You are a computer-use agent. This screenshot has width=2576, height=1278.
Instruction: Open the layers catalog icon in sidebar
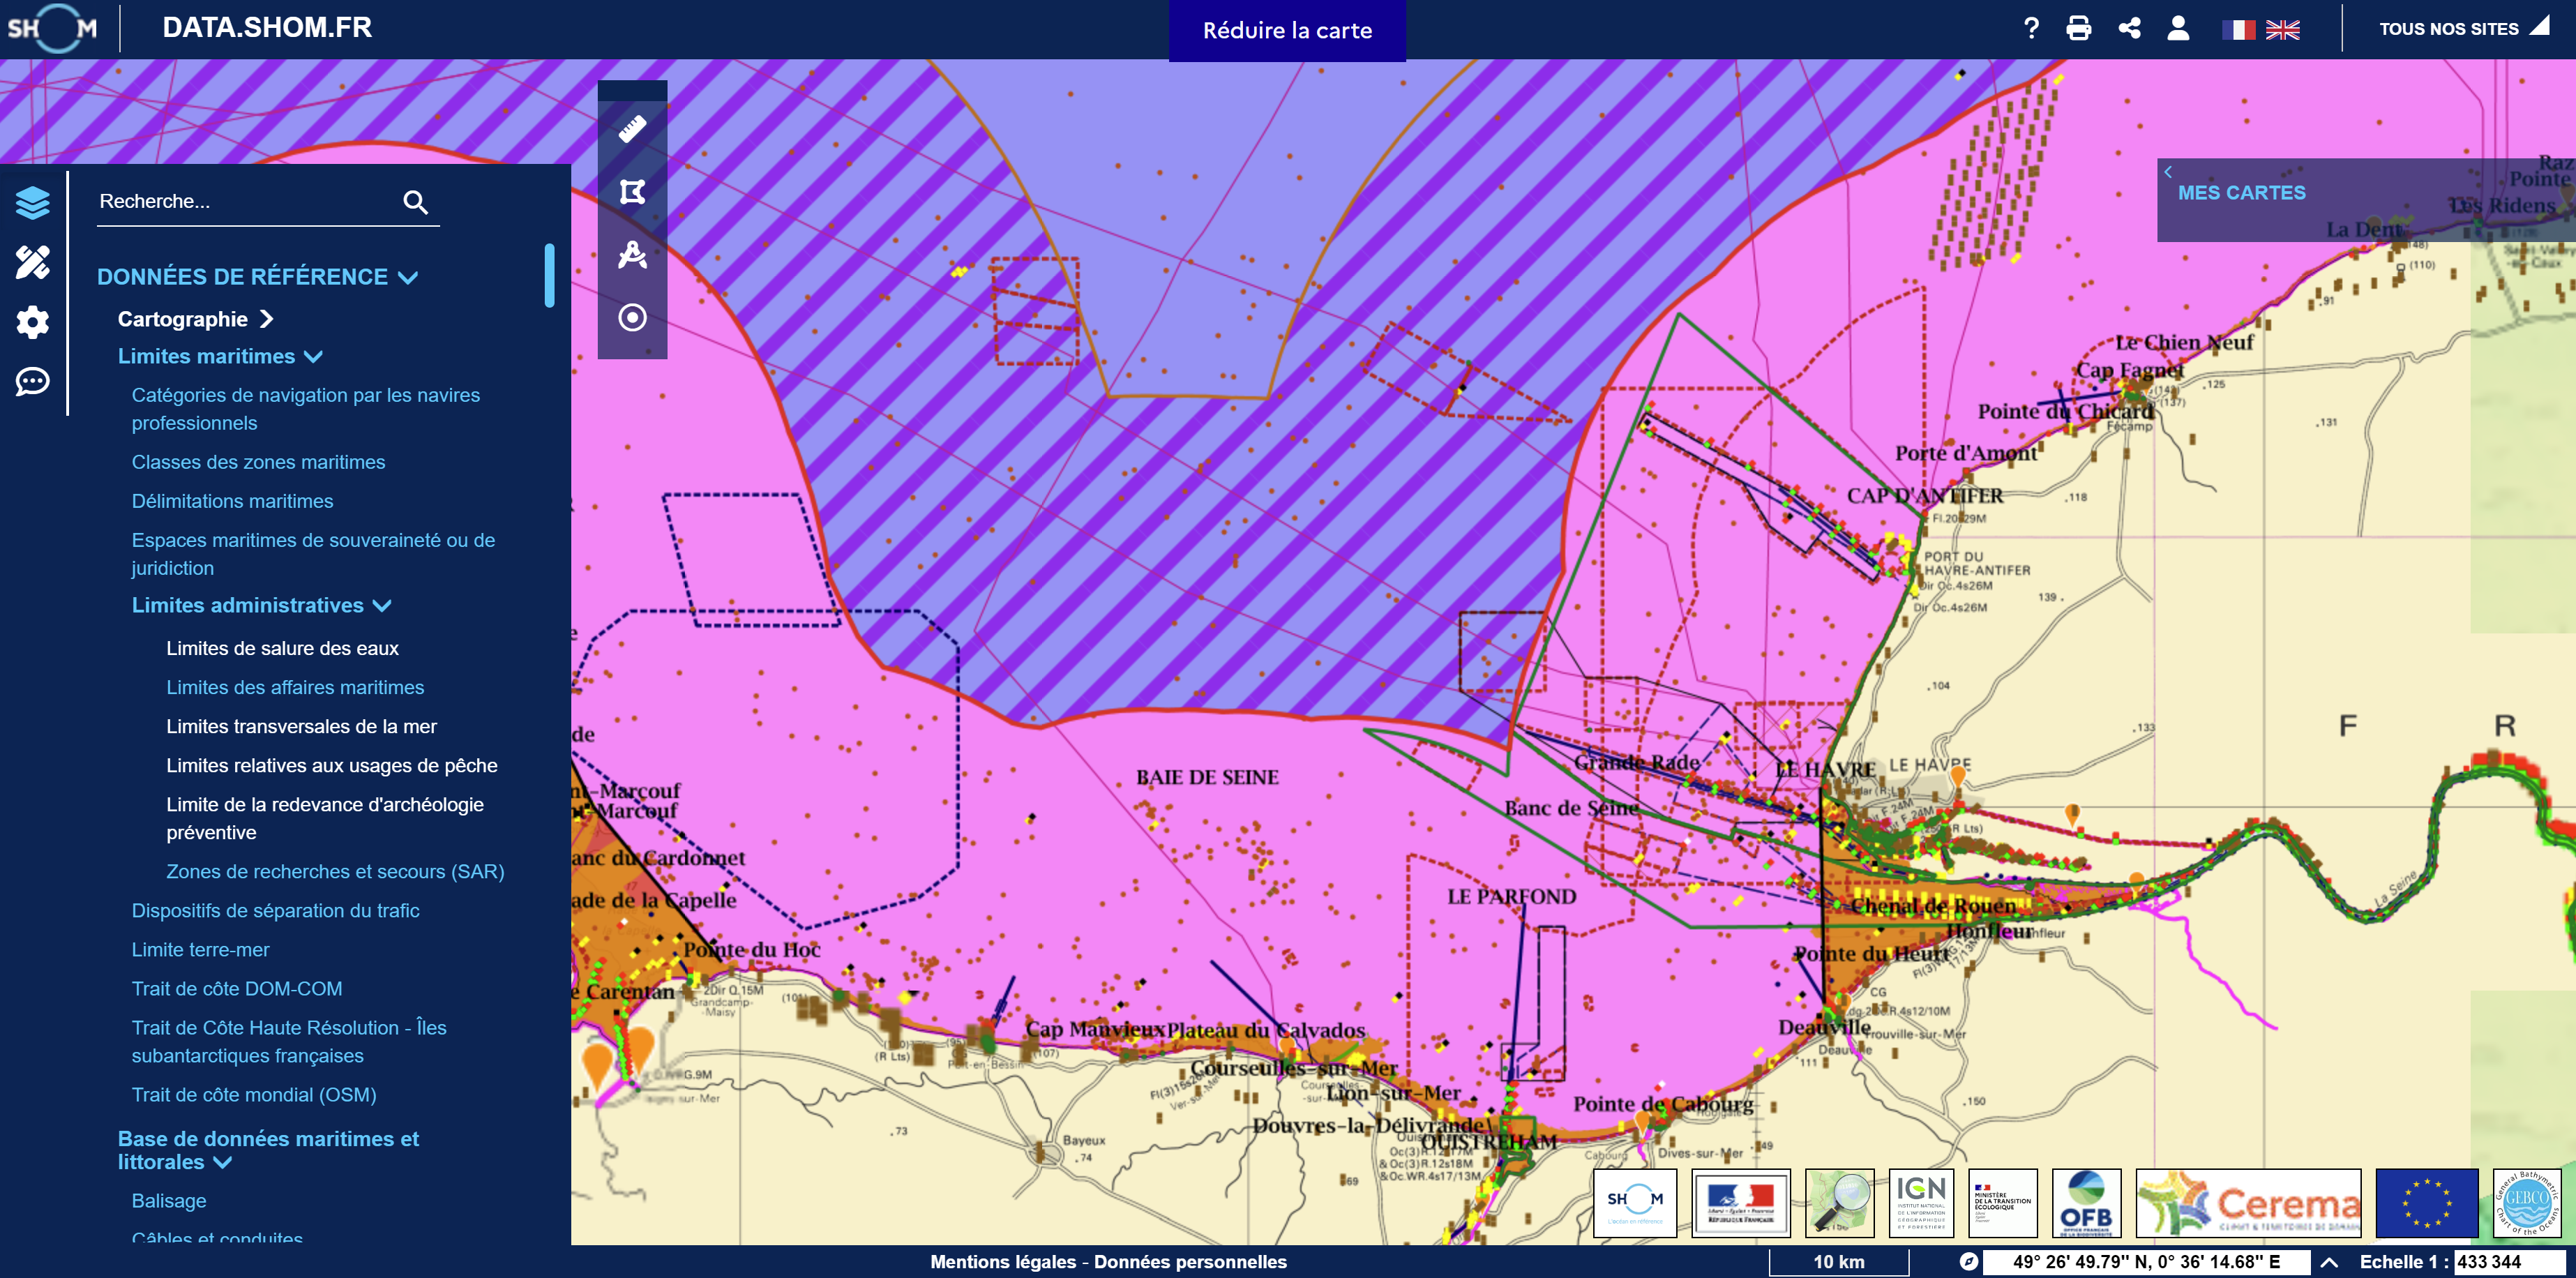[32, 203]
